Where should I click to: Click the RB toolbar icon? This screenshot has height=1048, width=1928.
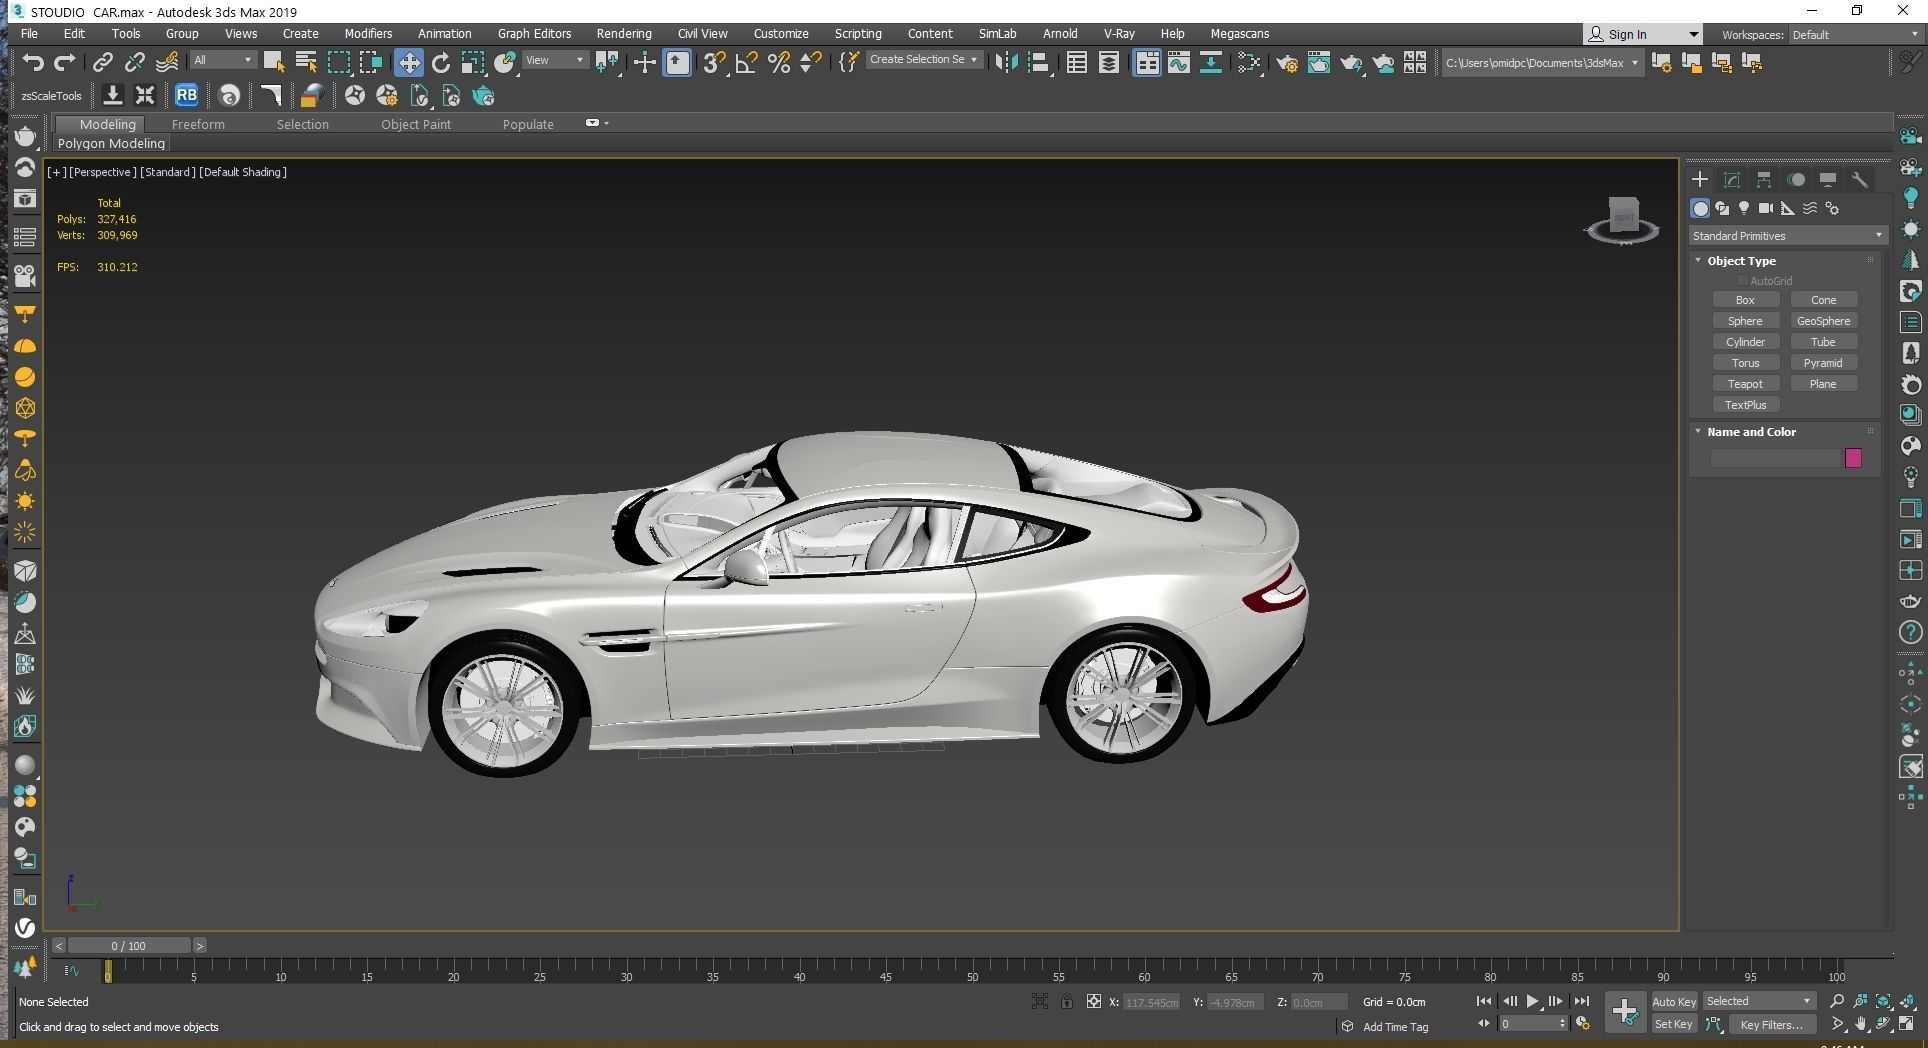[186, 96]
